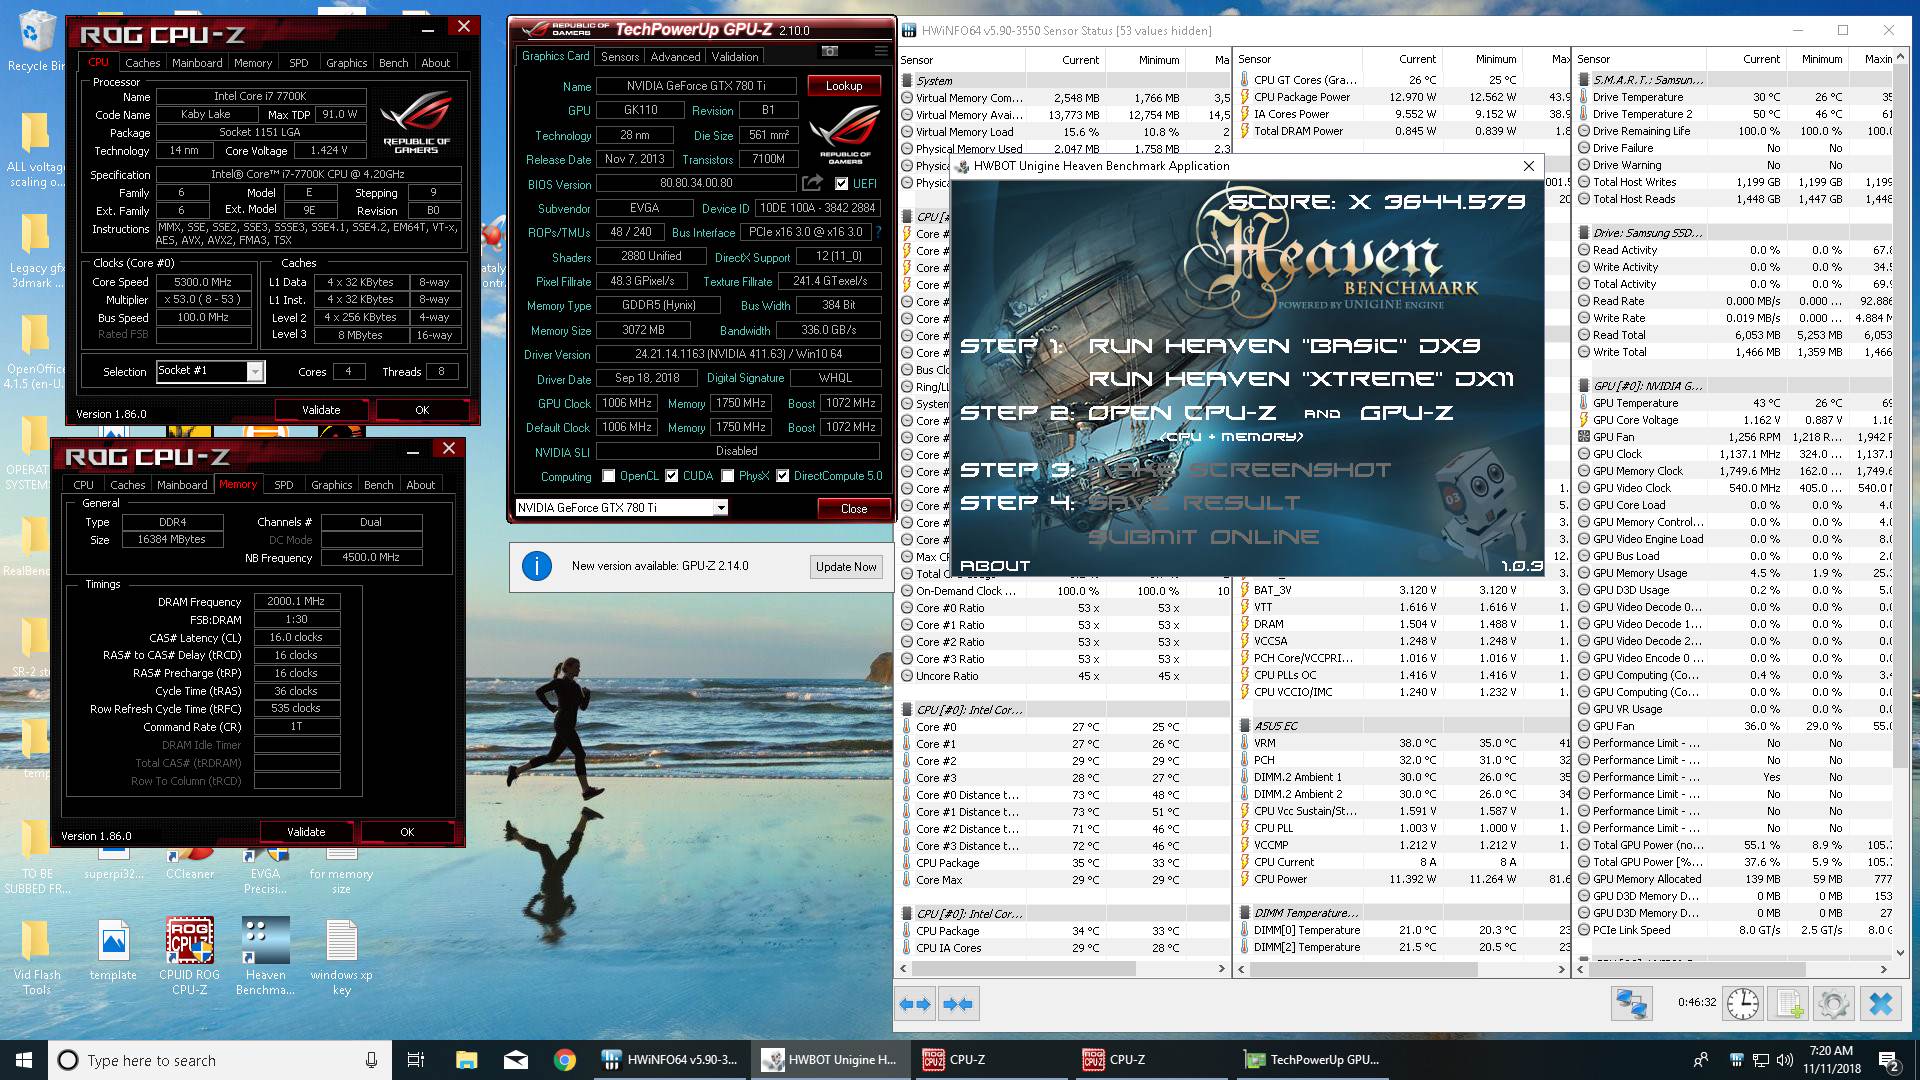This screenshot has height=1080, width=1920.
Task: Click HWiNFO clock reset timer icon
Action: click(1743, 1003)
